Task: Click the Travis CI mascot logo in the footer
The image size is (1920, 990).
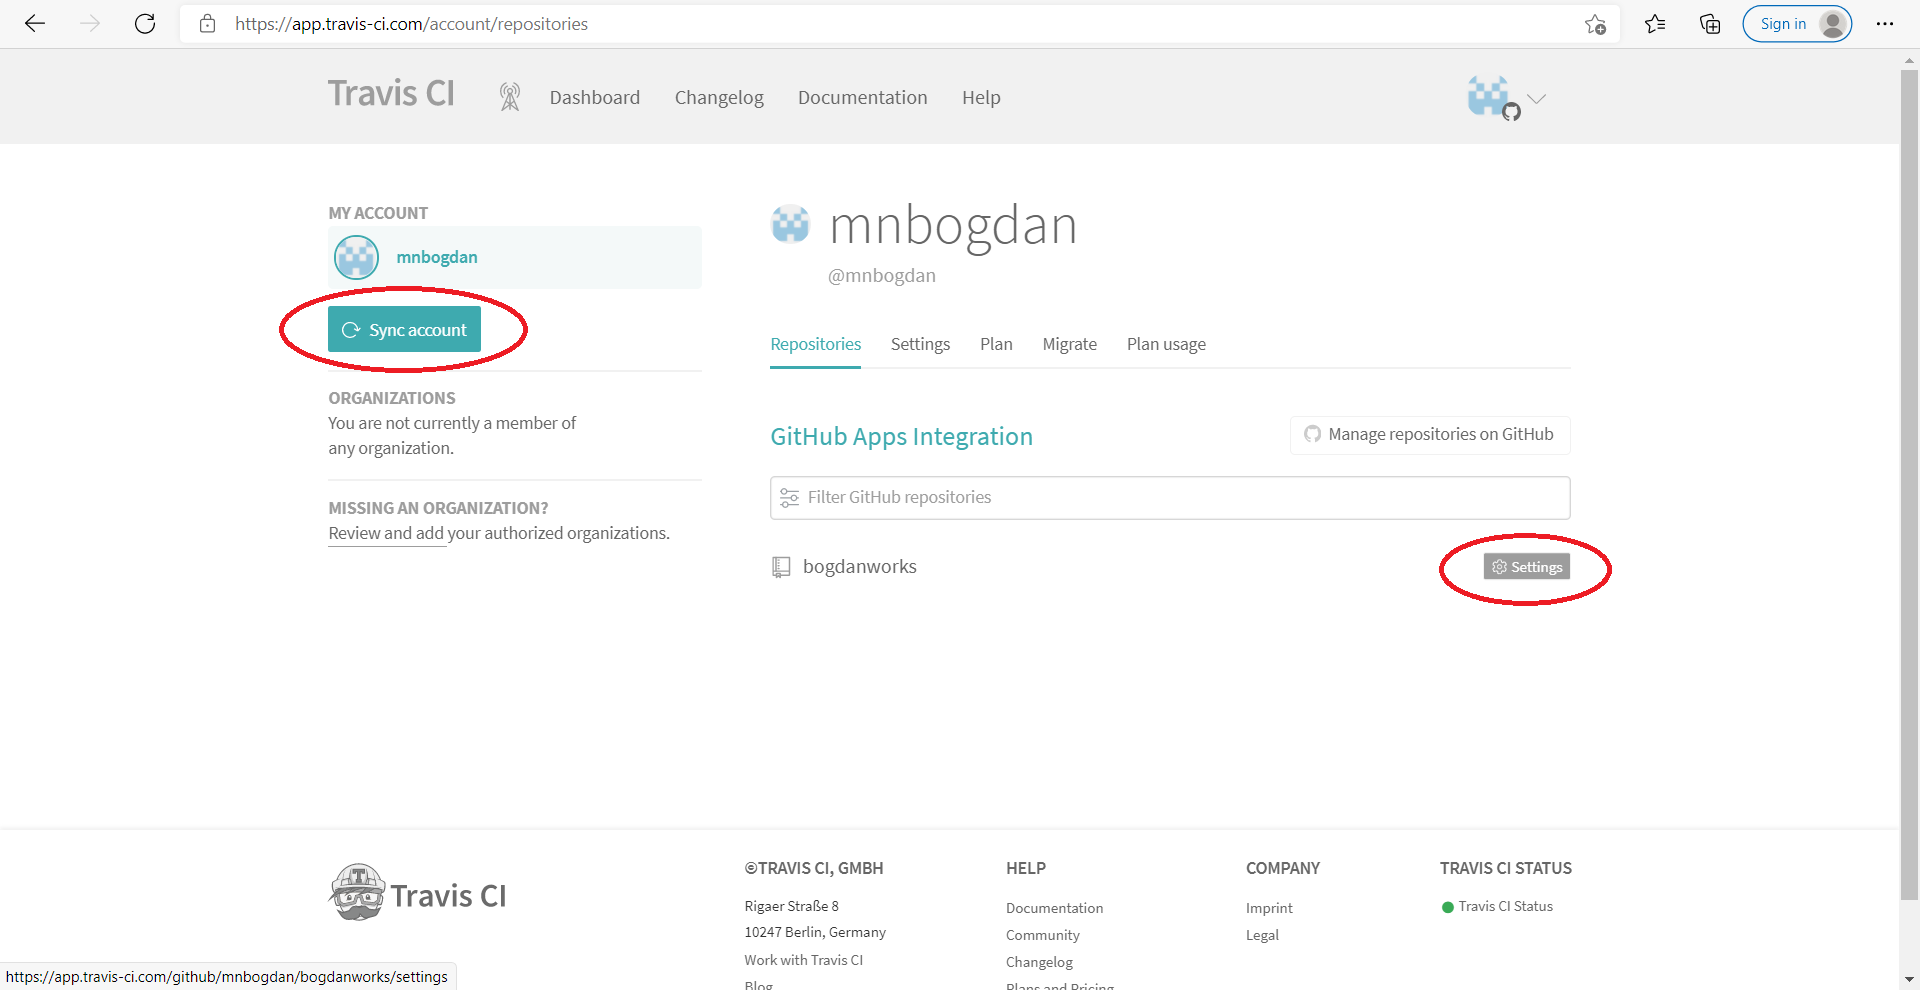Action: [x=357, y=891]
